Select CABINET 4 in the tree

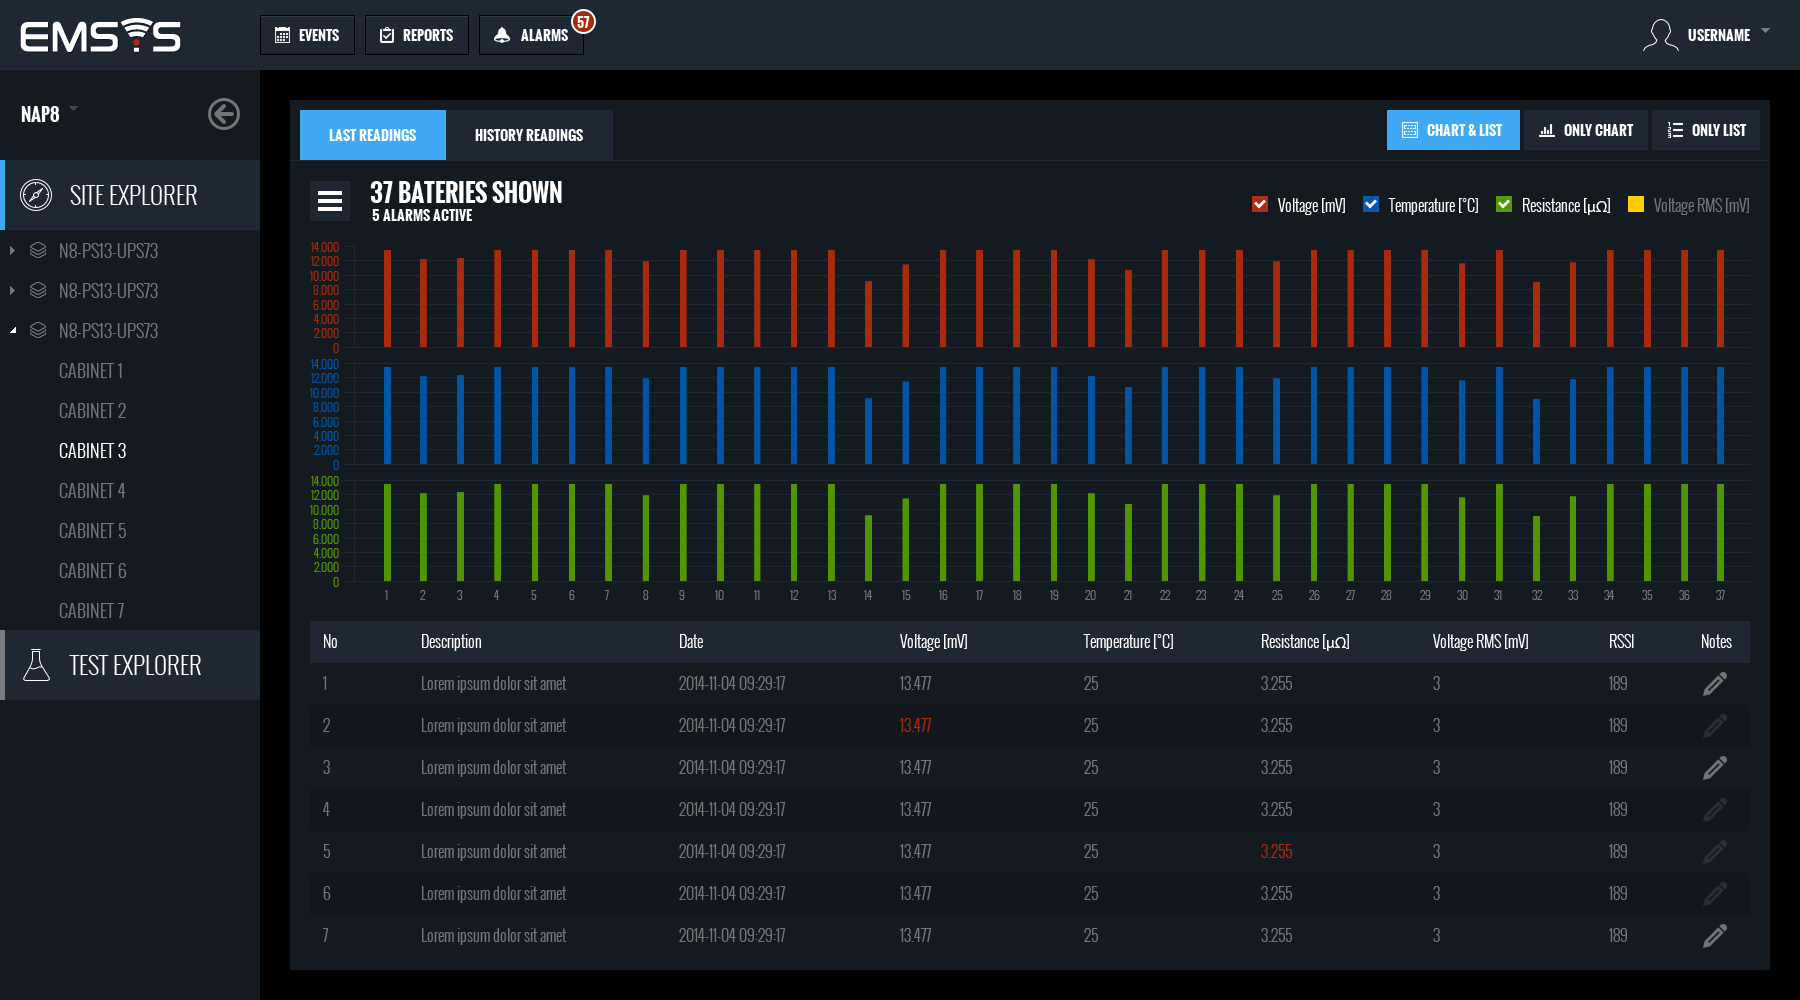pos(92,491)
